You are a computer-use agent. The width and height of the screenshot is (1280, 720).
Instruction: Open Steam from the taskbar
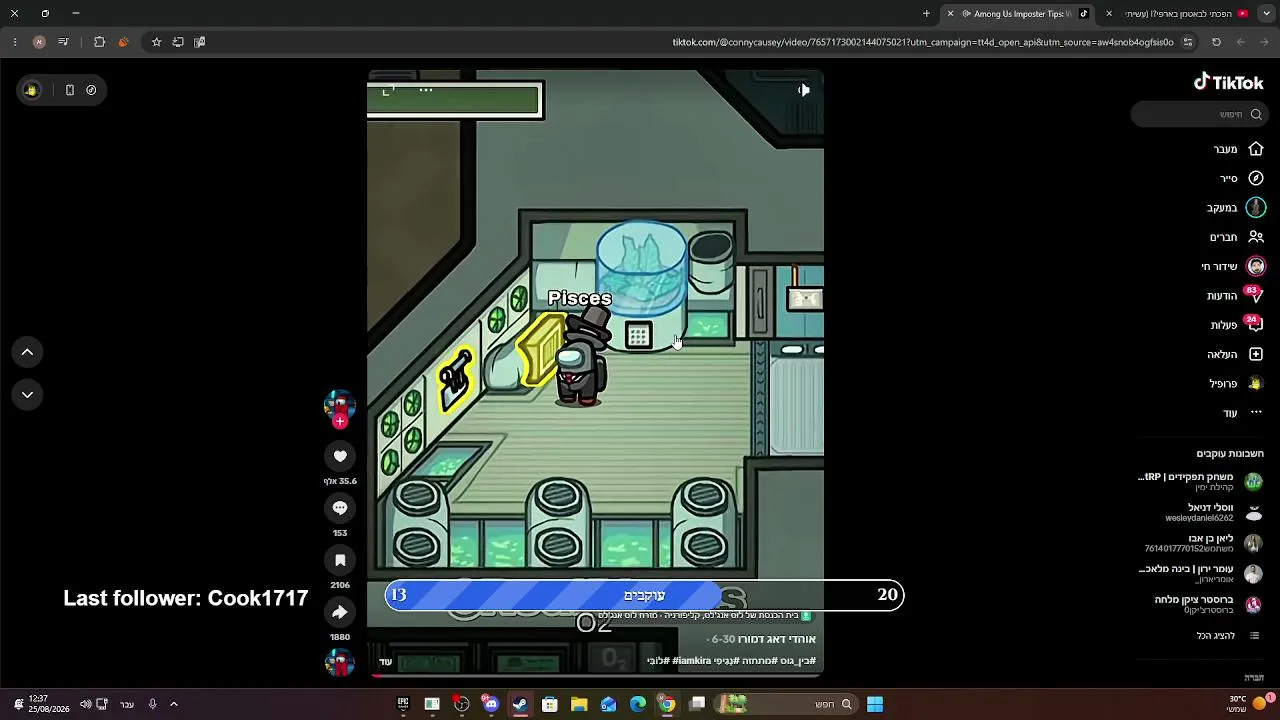(x=520, y=704)
